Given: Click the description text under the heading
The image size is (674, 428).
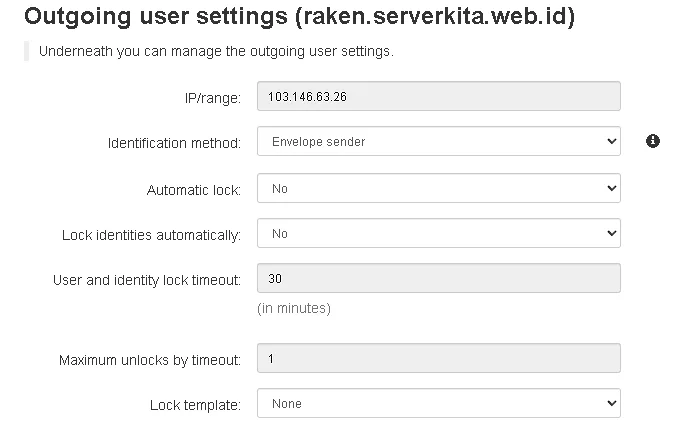Looking at the screenshot, I should (x=214, y=51).
